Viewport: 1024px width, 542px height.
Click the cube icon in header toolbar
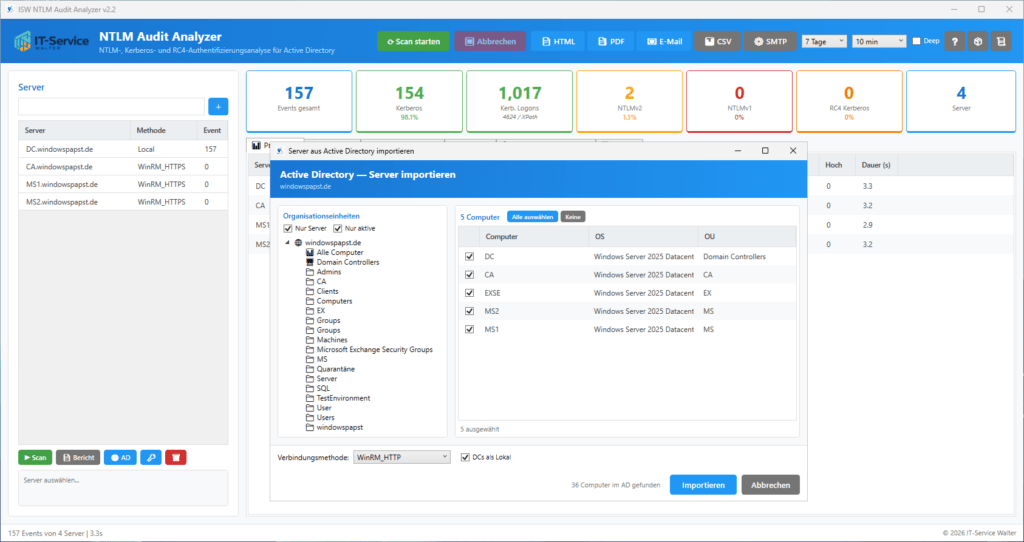(978, 41)
